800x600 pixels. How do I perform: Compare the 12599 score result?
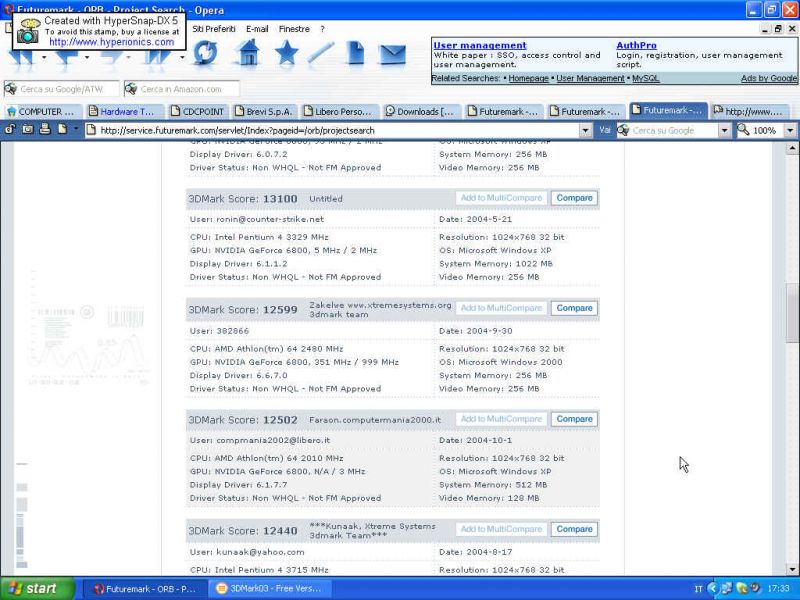574,308
